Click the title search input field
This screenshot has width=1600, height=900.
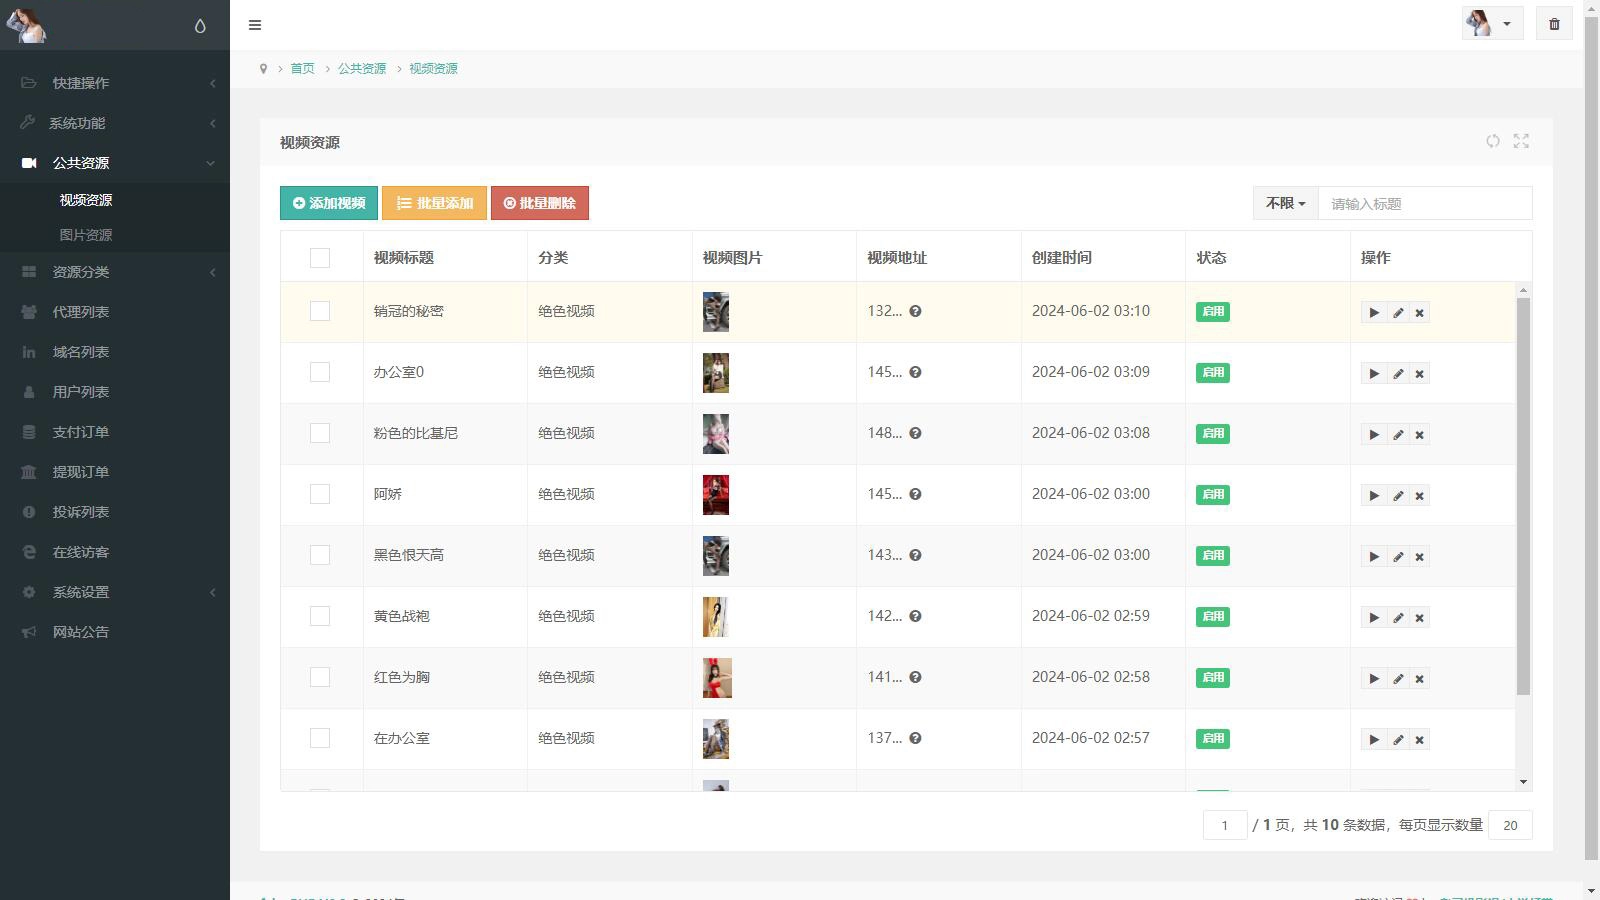click(x=1424, y=203)
